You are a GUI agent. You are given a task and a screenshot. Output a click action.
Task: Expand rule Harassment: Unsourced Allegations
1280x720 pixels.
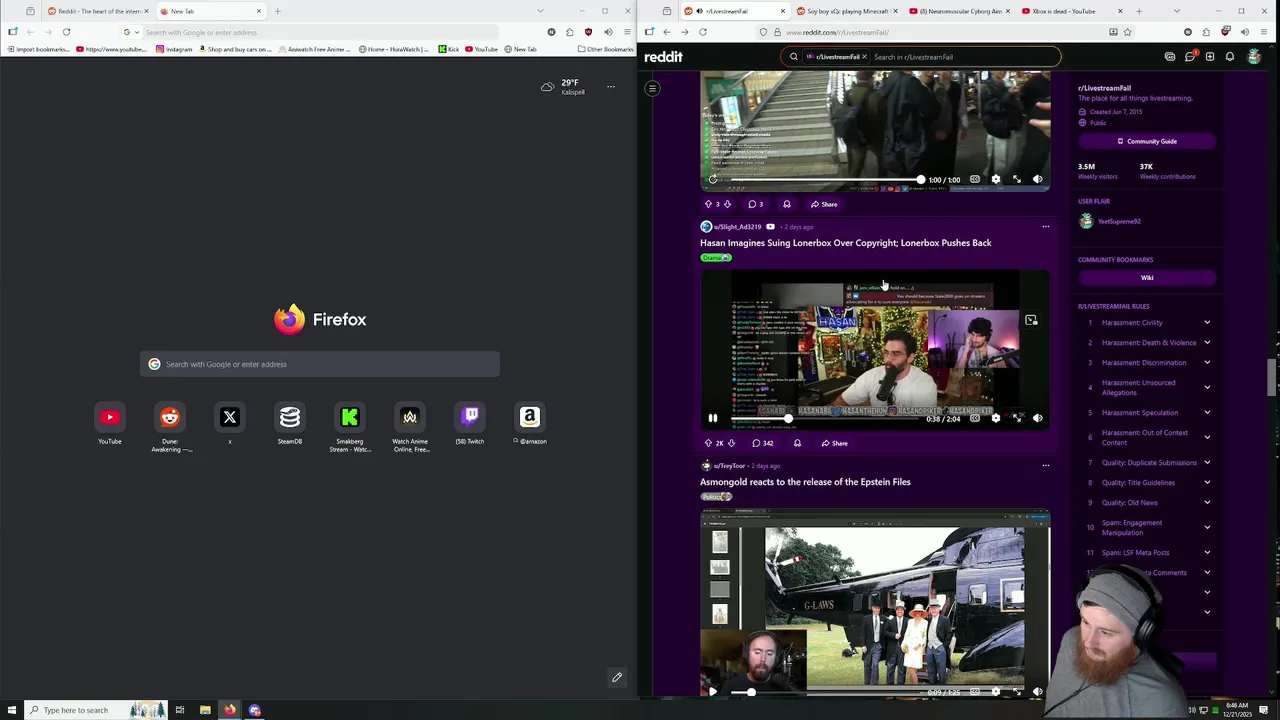(1207, 388)
